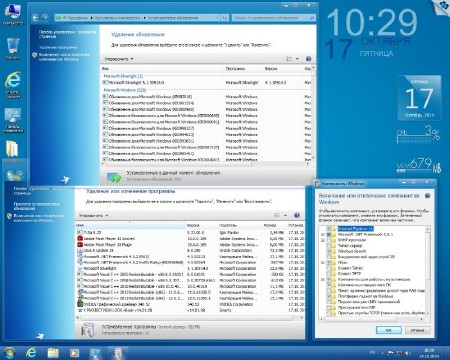This screenshot has height=360, width=450.
Task: Open the Упорядочить dropdown in the programs window
Action: click(93, 216)
